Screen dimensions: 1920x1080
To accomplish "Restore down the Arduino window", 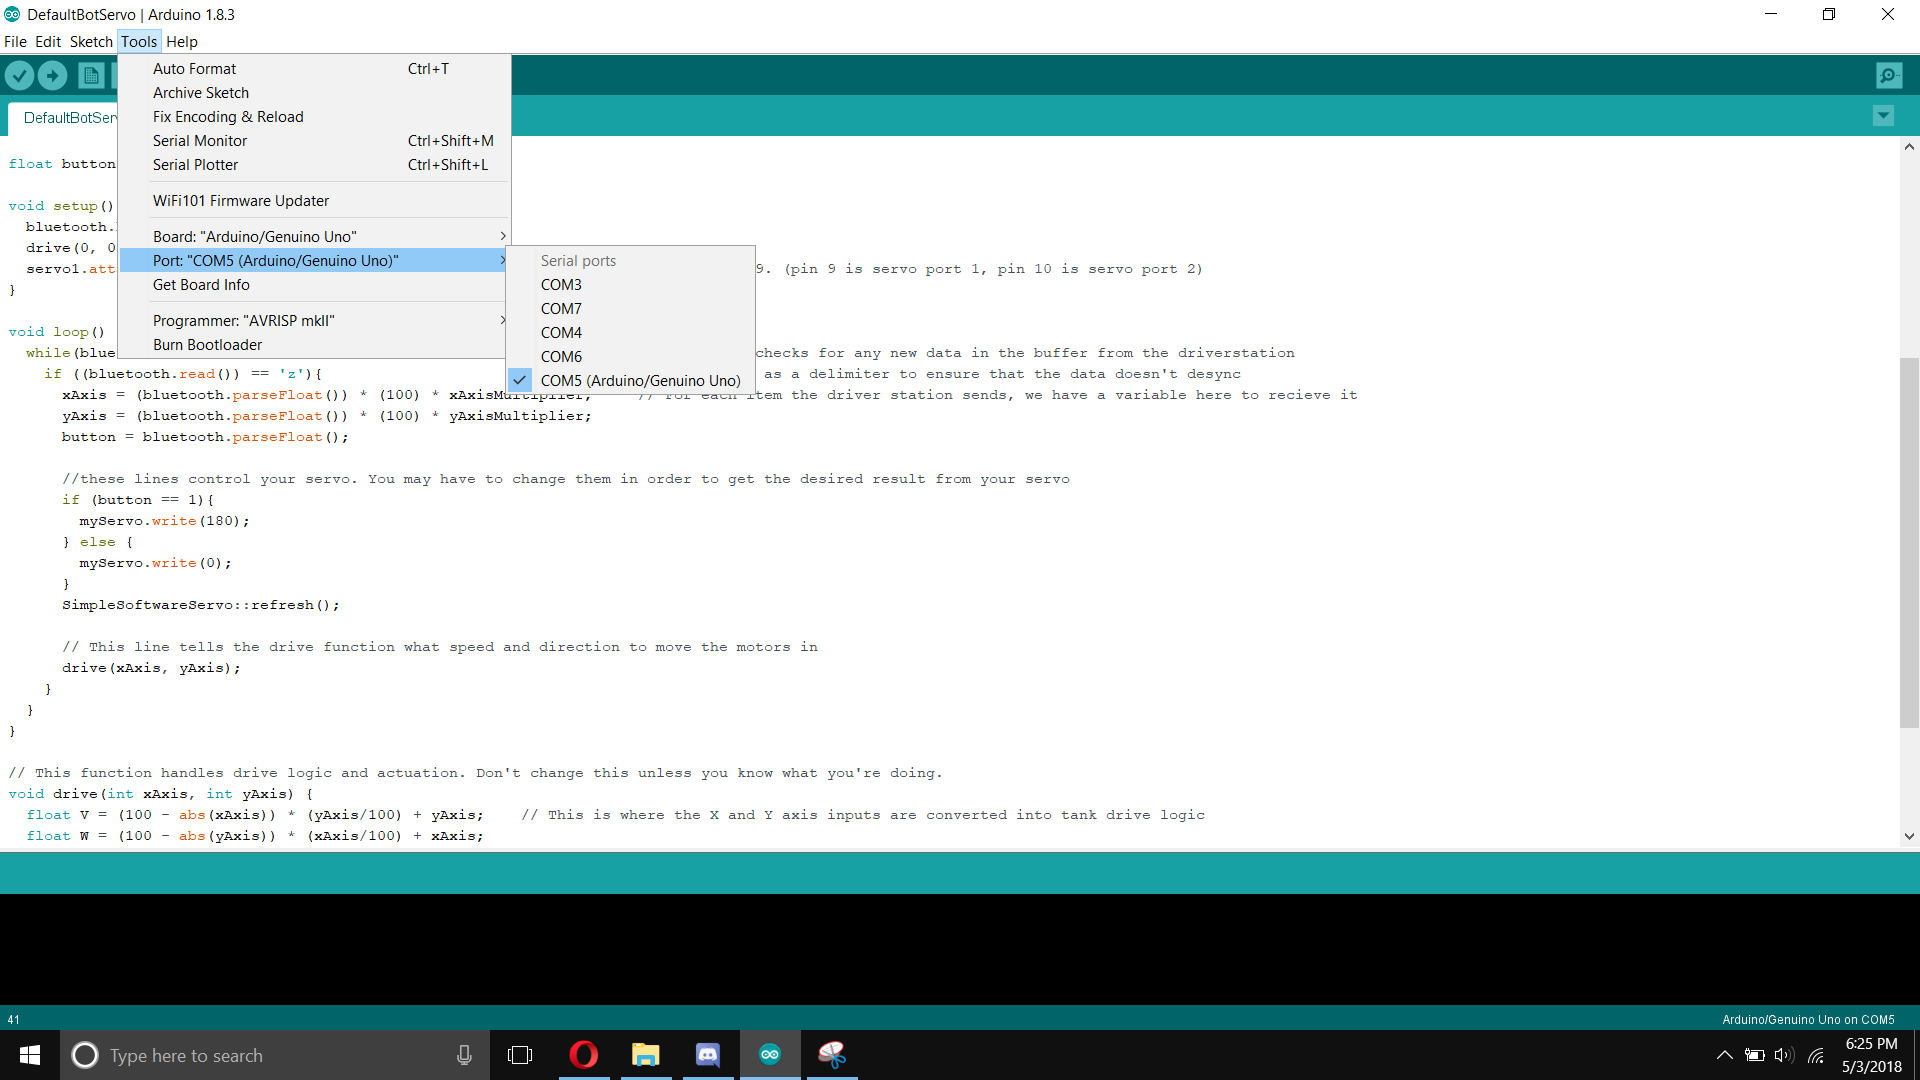I will coord(1829,14).
